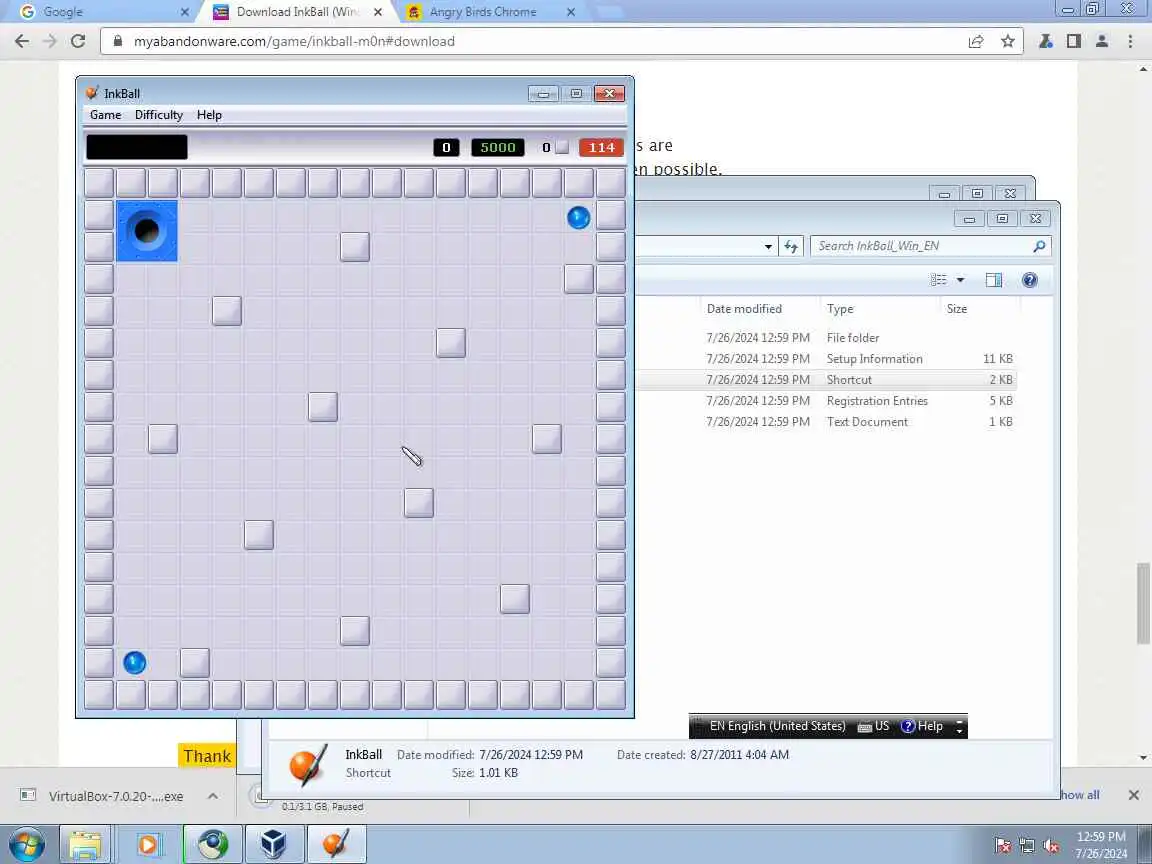Switch to InkBall in the taskbar
Screen dimensions: 1152x864
336,844
